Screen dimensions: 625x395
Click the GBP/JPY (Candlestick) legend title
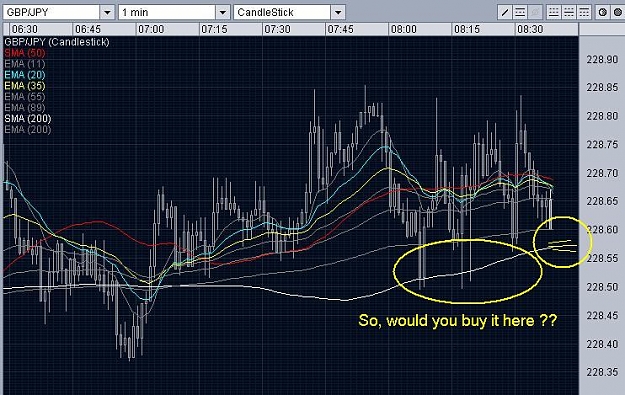tap(57, 42)
